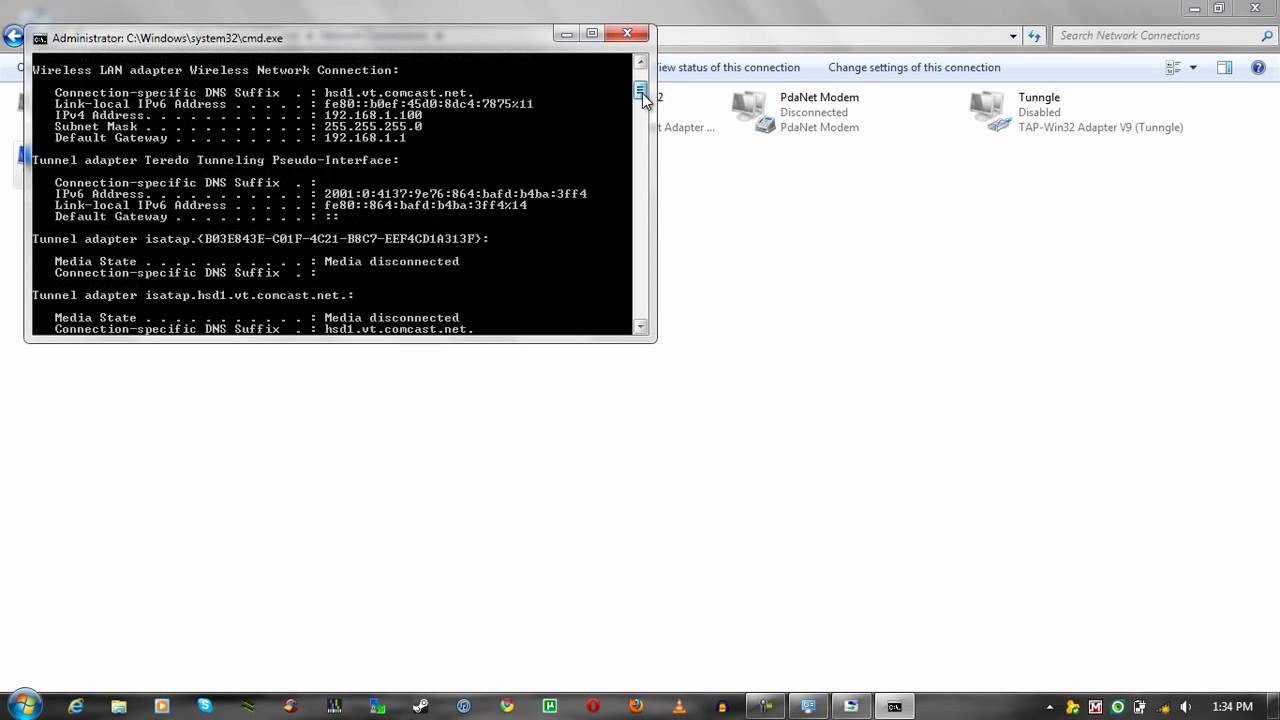Open Windows Media Player from the taskbar
Image resolution: width=1280 pixels, height=720 pixels.
pyautogui.click(x=162, y=706)
